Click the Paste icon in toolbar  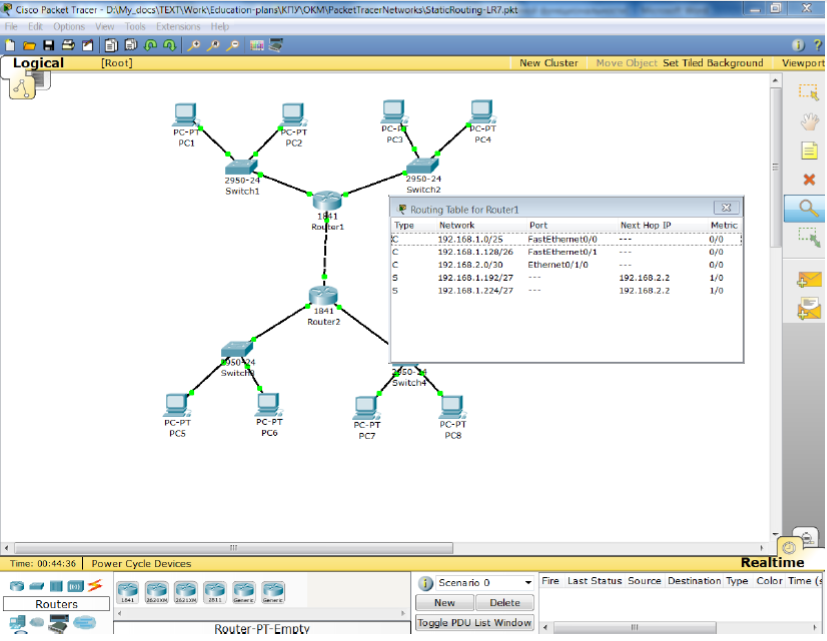click(131, 45)
